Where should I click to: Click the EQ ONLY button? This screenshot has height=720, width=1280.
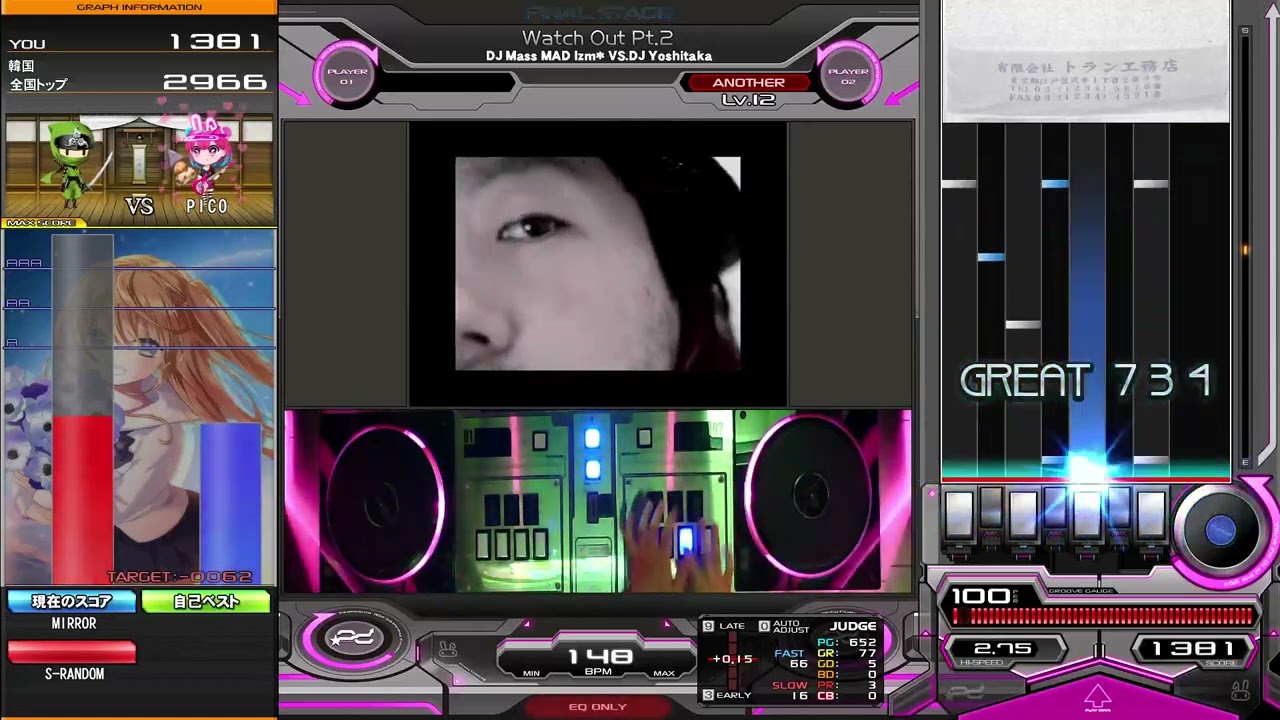click(x=597, y=706)
